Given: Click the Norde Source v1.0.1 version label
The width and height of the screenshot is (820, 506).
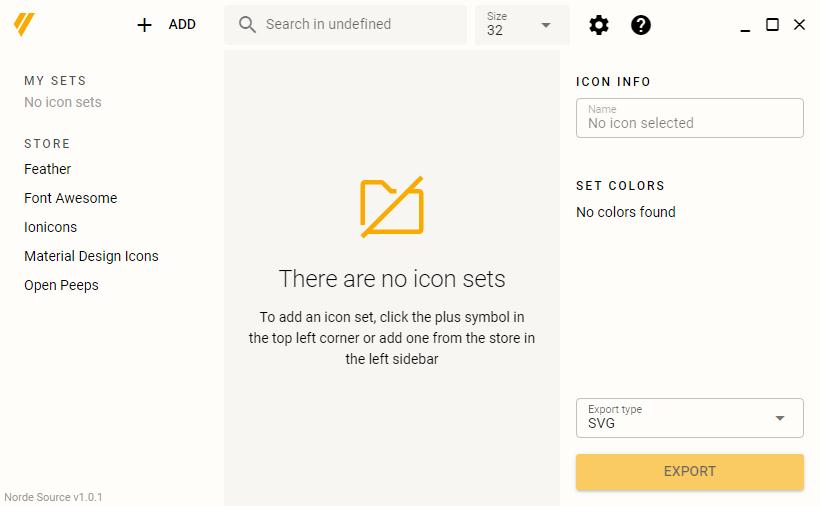Looking at the screenshot, I should click(53, 497).
